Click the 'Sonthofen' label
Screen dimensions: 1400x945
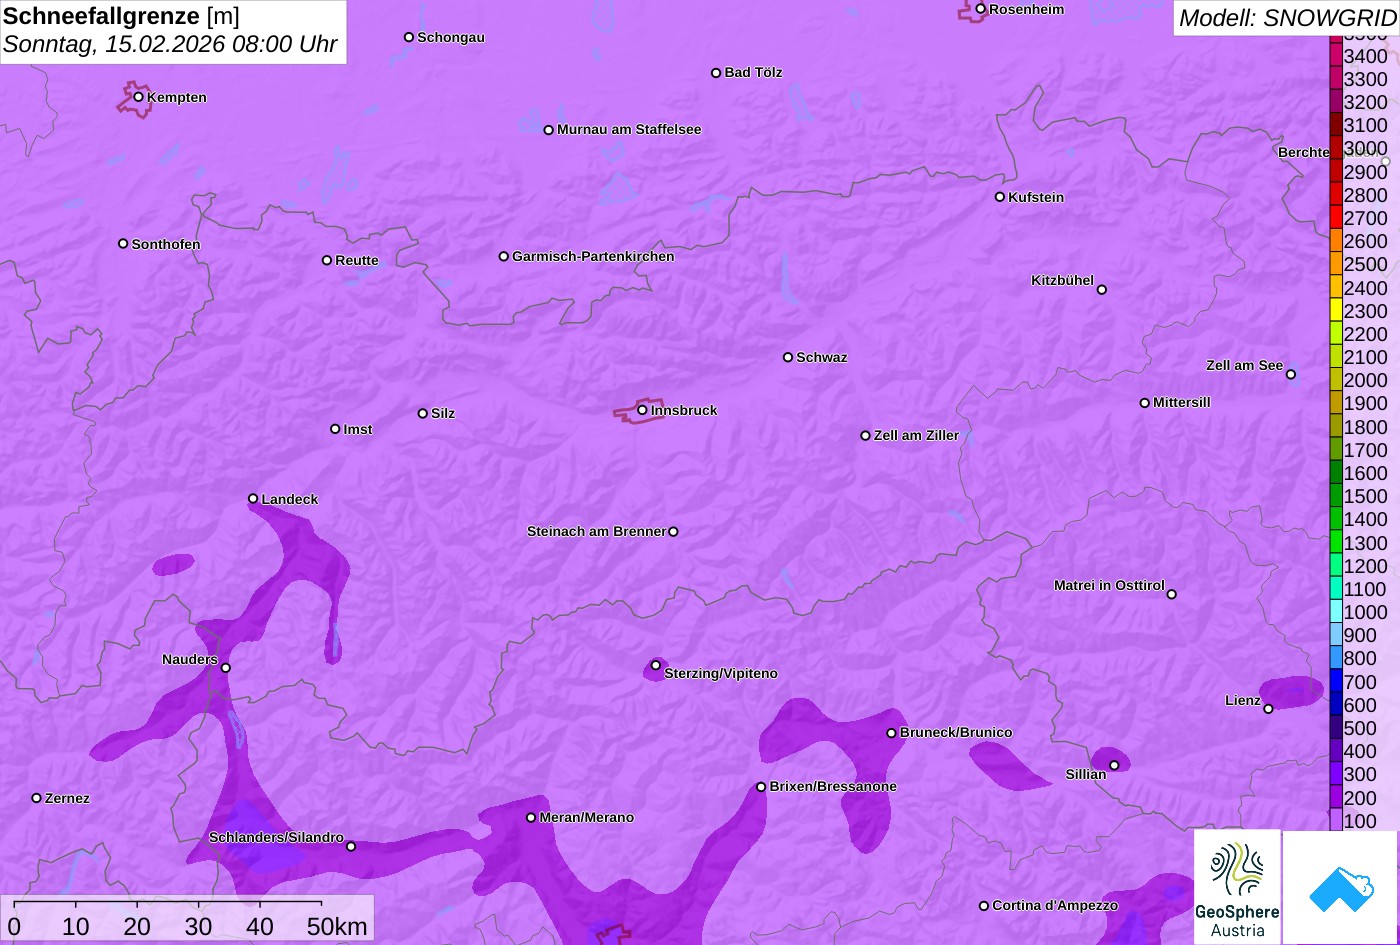(166, 244)
